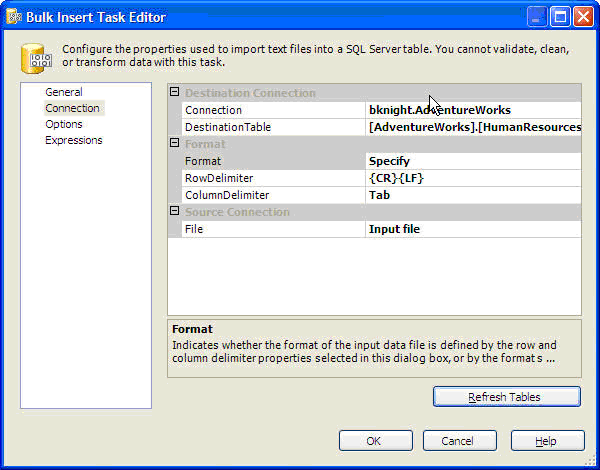The image size is (600, 470).
Task: Collapse the Destination Connection section
Action: (175, 93)
